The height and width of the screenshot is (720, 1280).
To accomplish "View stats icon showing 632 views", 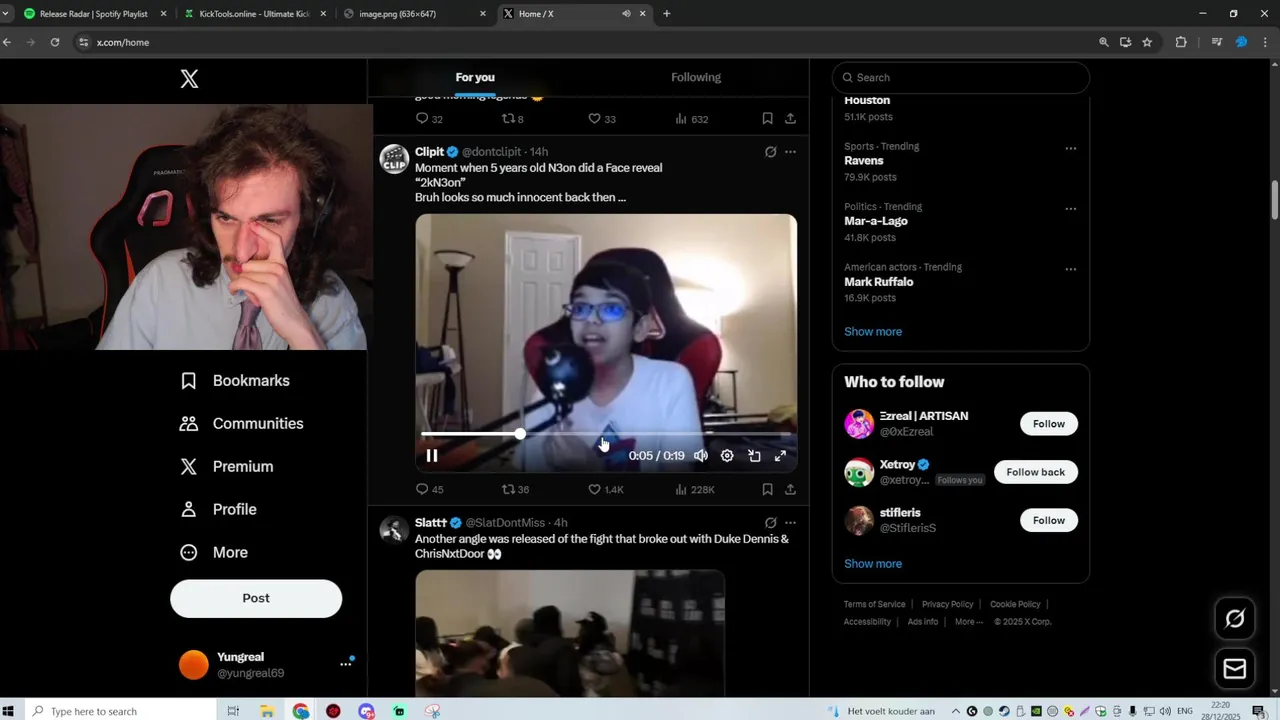I will [x=681, y=119].
